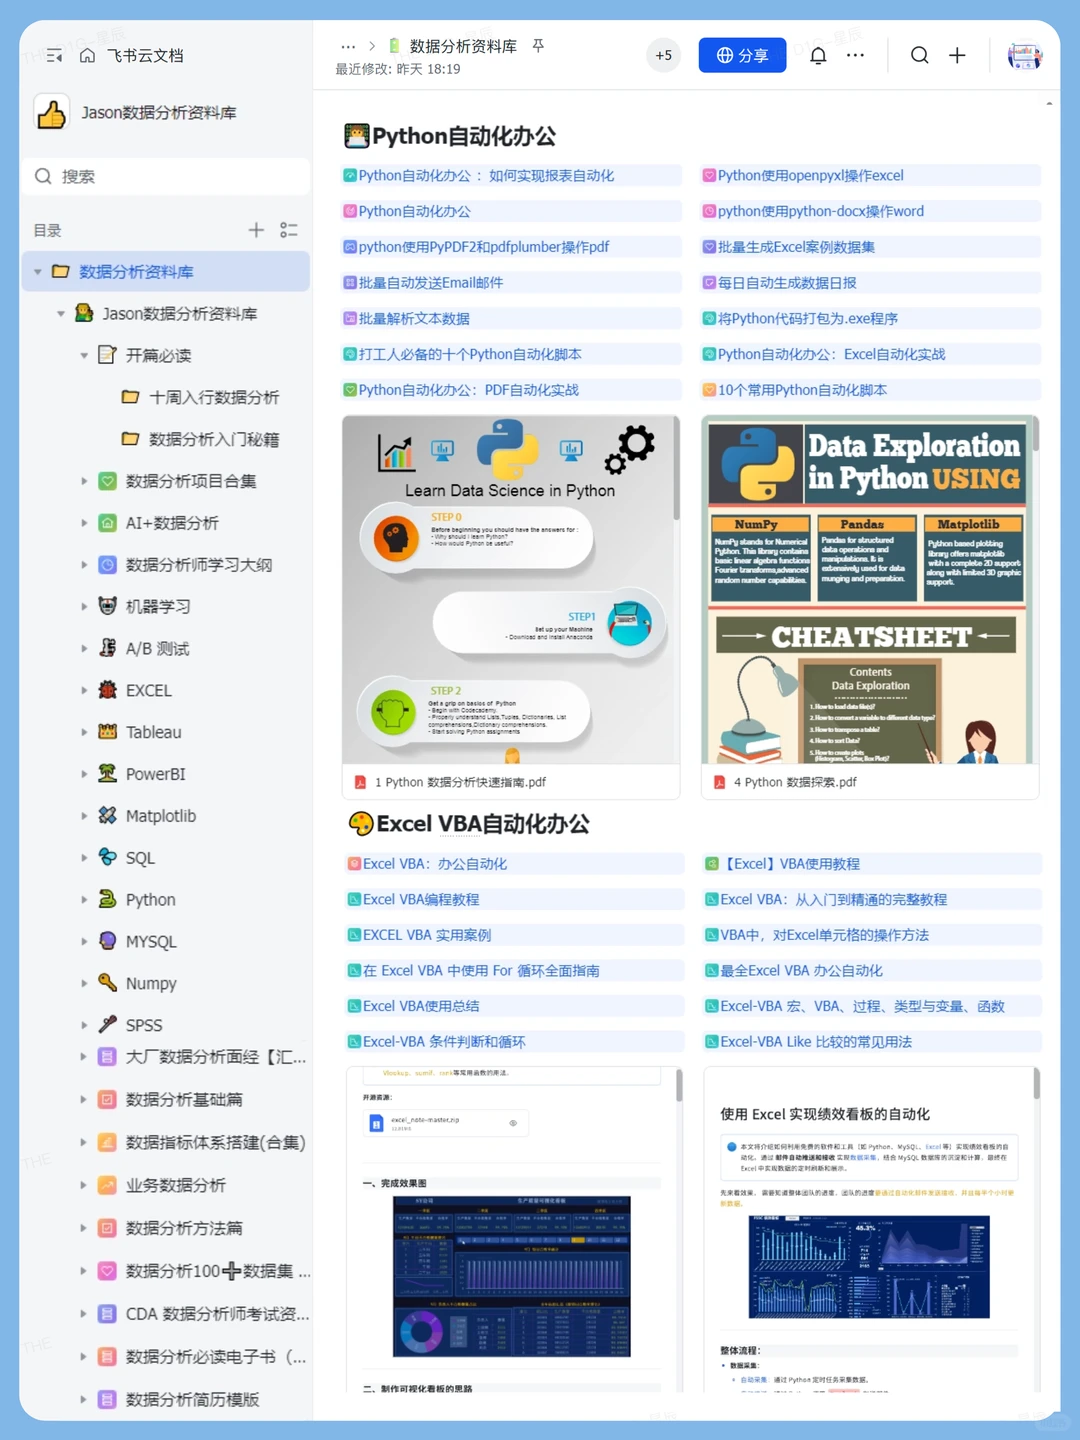Image resolution: width=1080 pixels, height=1440 pixels.
Task: Click the sidebar 搜索 search field
Action: click(166, 176)
